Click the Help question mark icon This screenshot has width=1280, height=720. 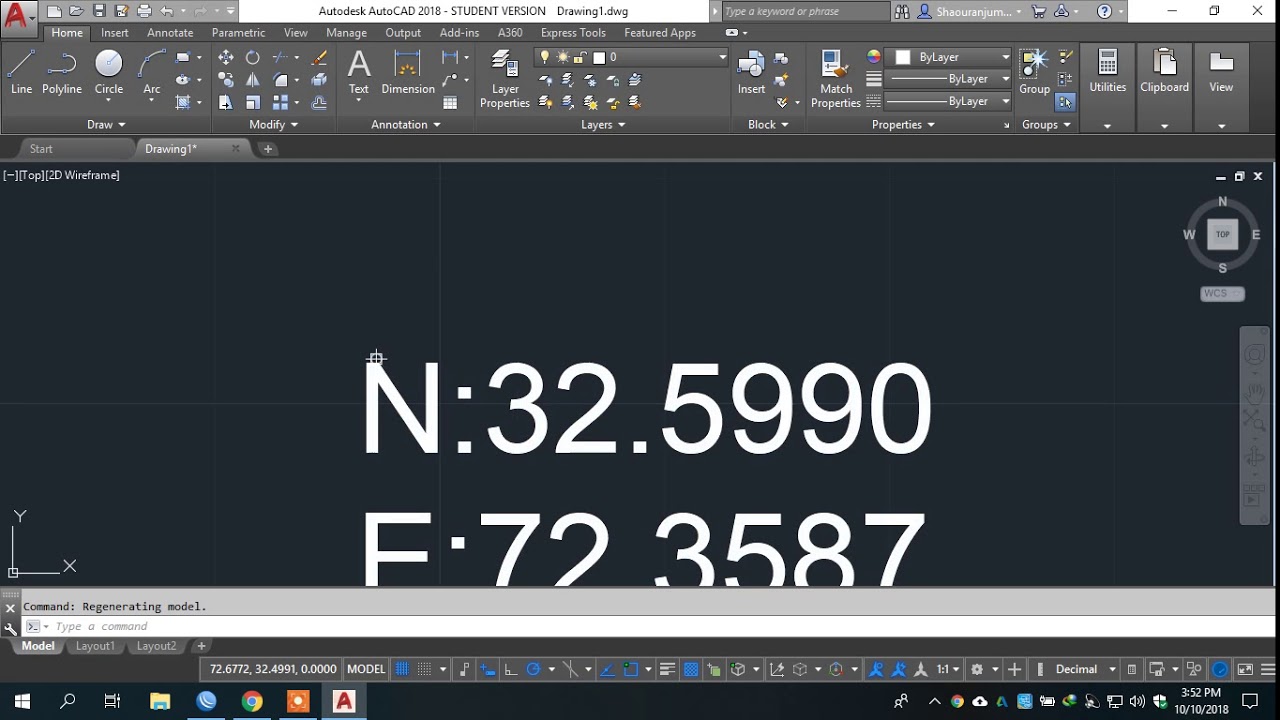tap(1104, 11)
